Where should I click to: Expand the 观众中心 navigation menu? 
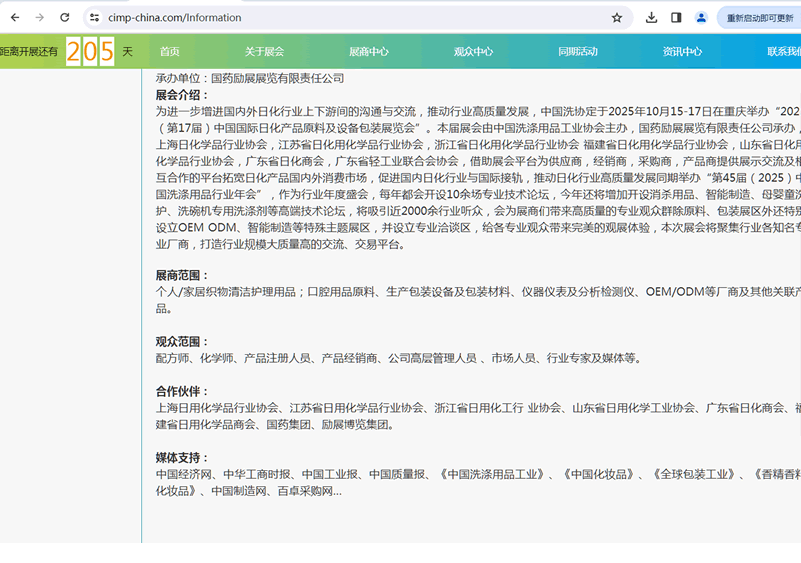[473, 52]
